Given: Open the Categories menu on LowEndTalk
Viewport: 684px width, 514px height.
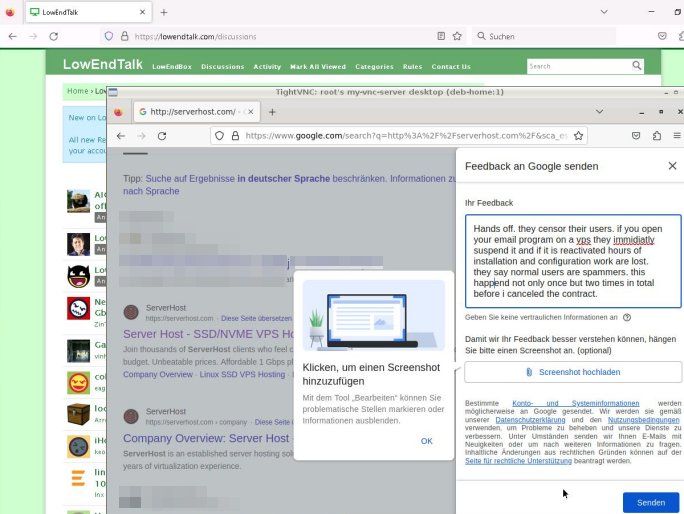Looking at the screenshot, I should (374, 67).
